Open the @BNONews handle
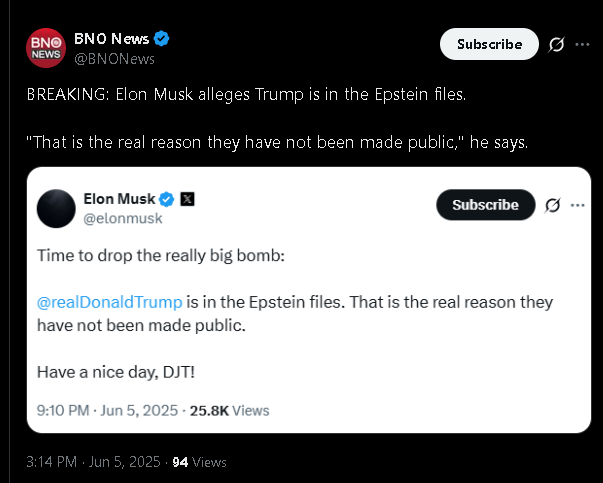Screen dimensions: 603x483 tap(114, 59)
